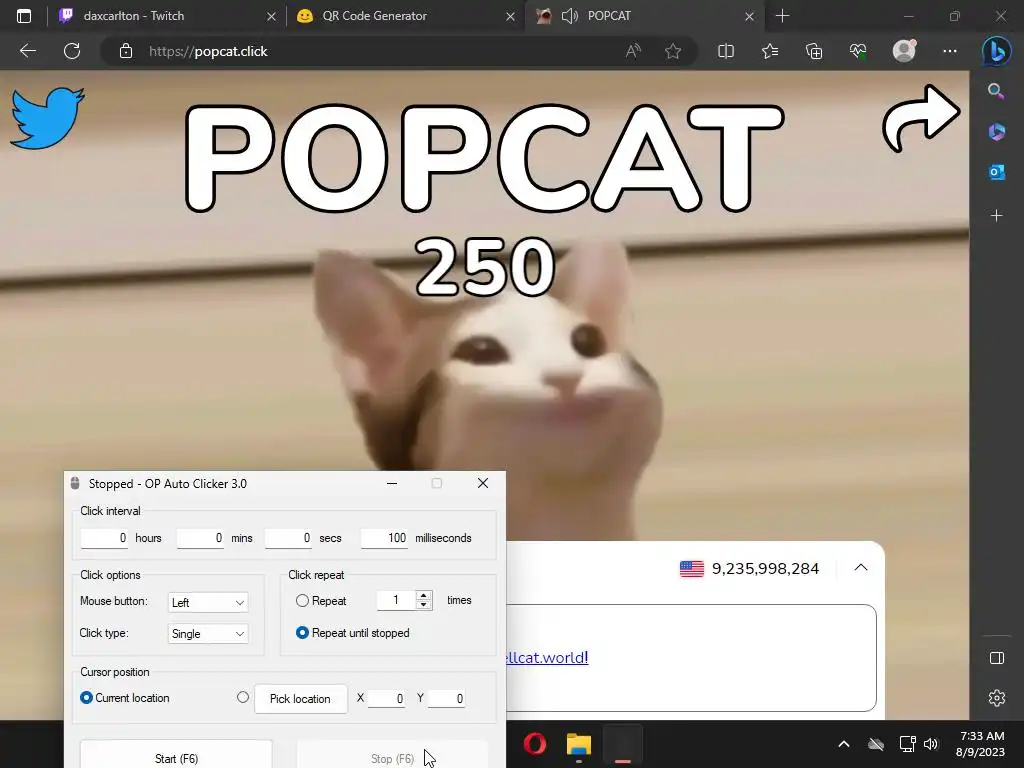The width and height of the screenshot is (1024, 768).
Task: Select the Repeat radio button
Action: 302,600
